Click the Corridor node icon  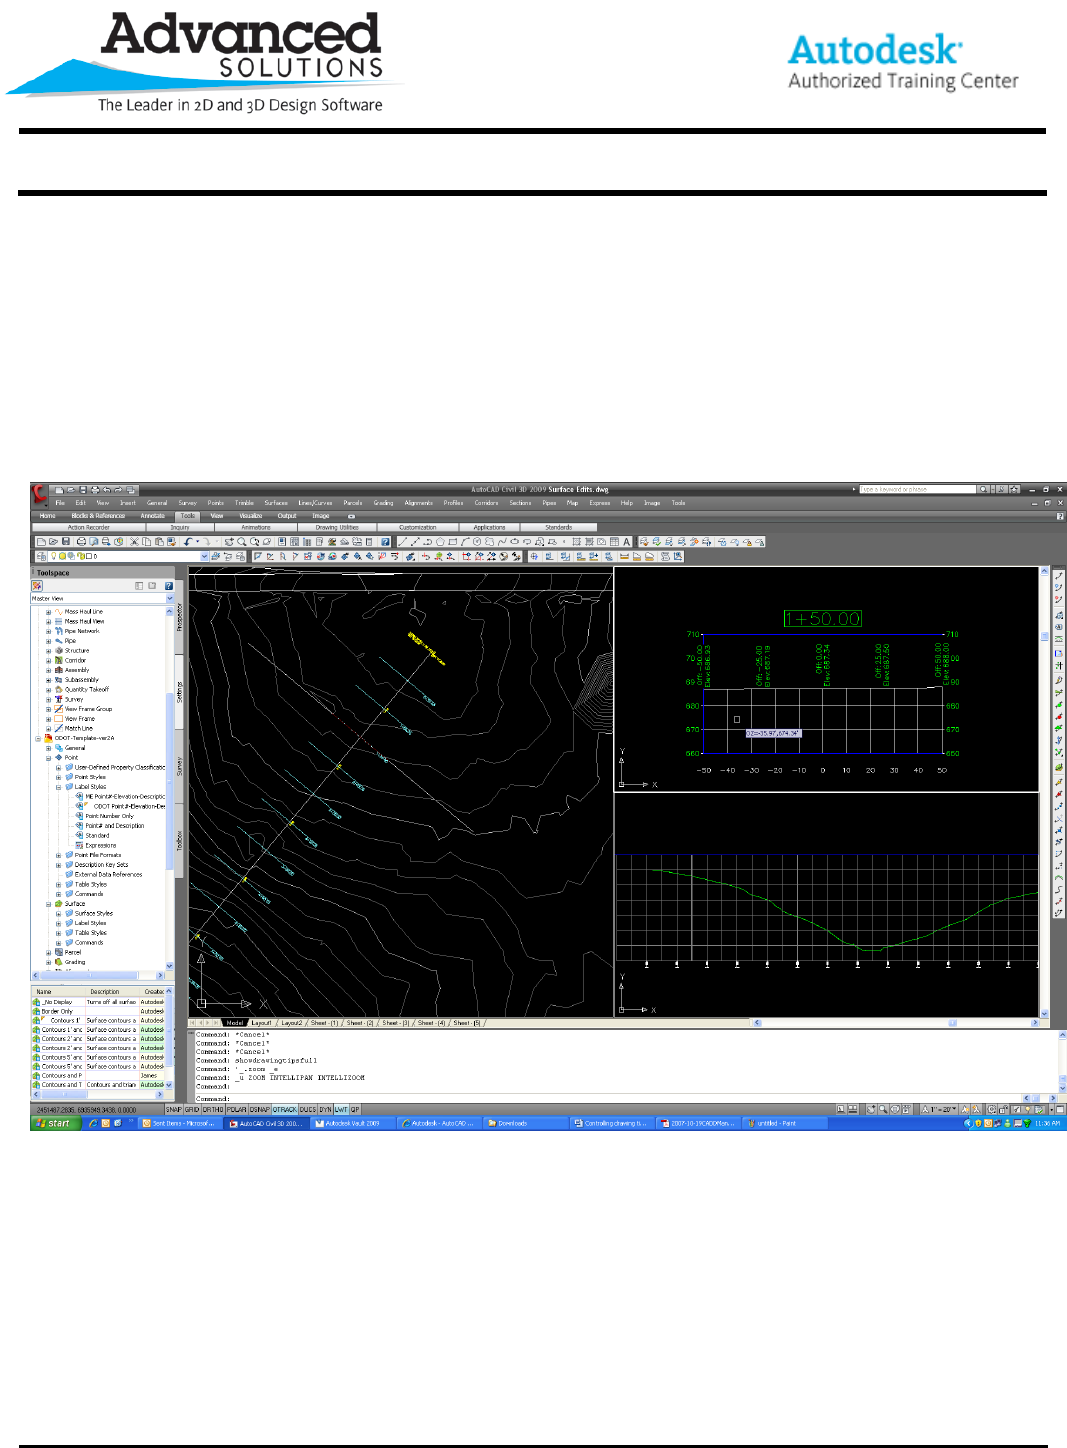point(59,660)
